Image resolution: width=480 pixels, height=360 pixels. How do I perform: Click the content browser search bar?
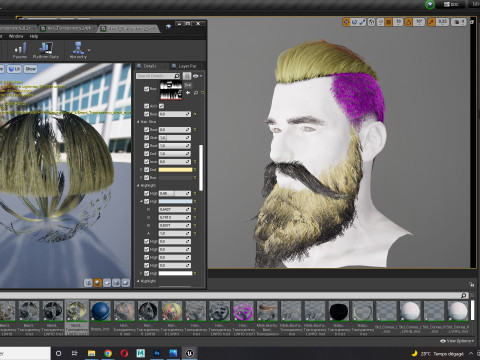click(x=234, y=295)
